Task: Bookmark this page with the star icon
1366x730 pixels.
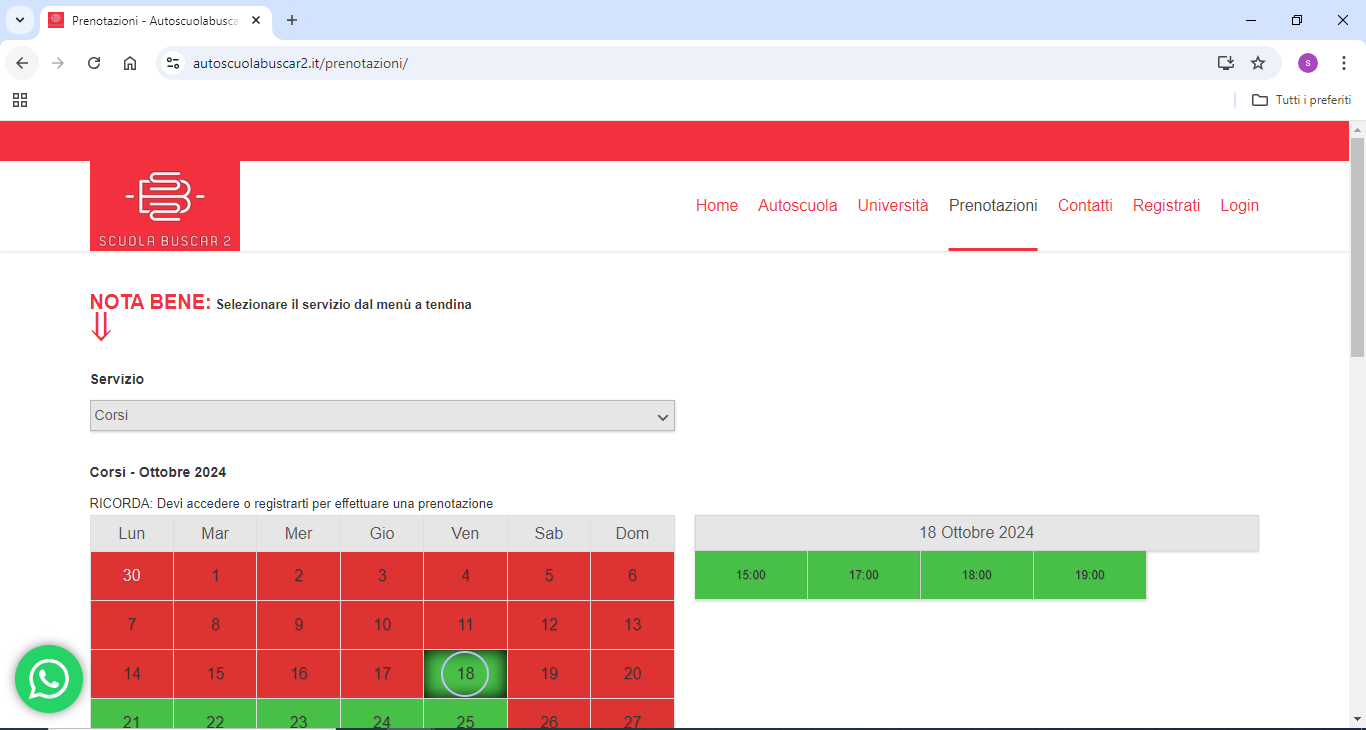Action: click(1258, 63)
